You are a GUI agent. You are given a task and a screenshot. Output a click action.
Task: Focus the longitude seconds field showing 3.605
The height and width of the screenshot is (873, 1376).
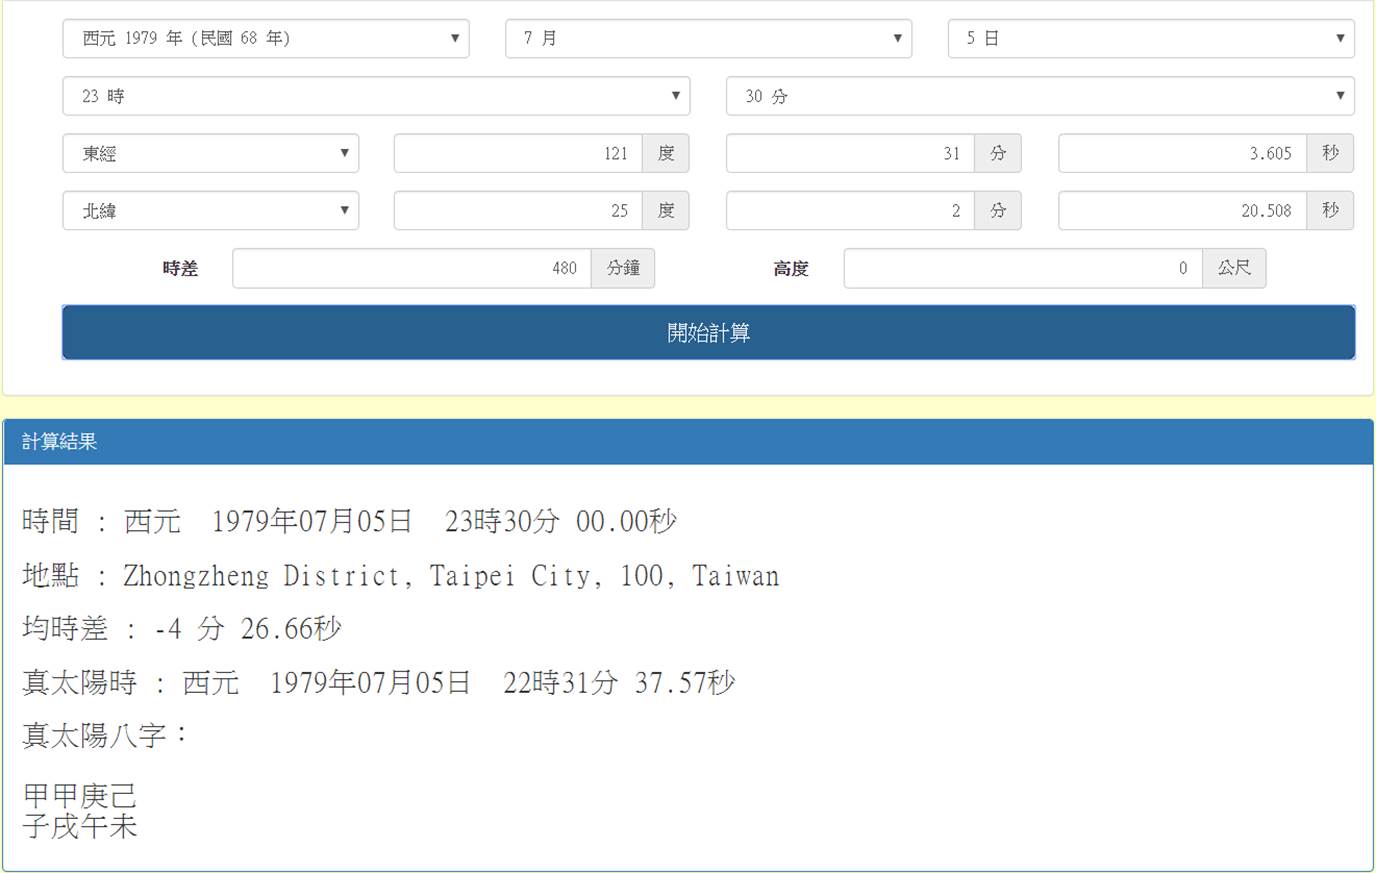click(x=1182, y=153)
